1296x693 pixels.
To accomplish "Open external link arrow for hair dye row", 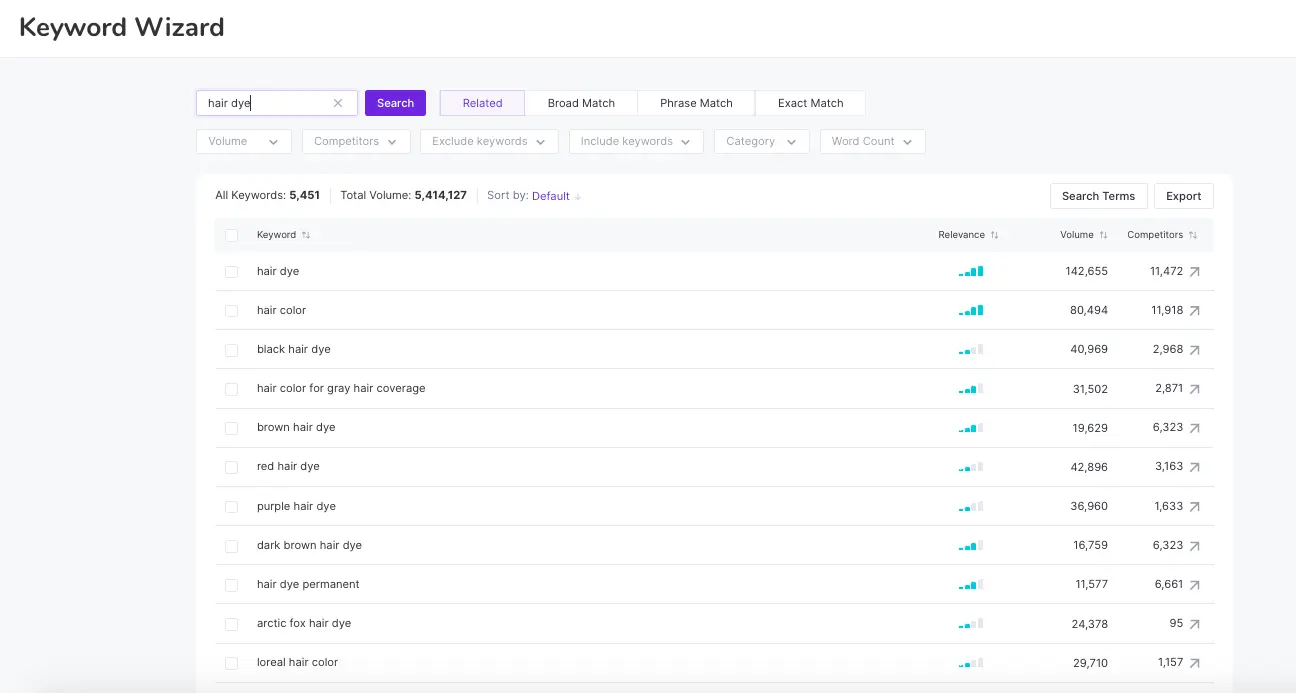I will click(x=1194, y=272).
